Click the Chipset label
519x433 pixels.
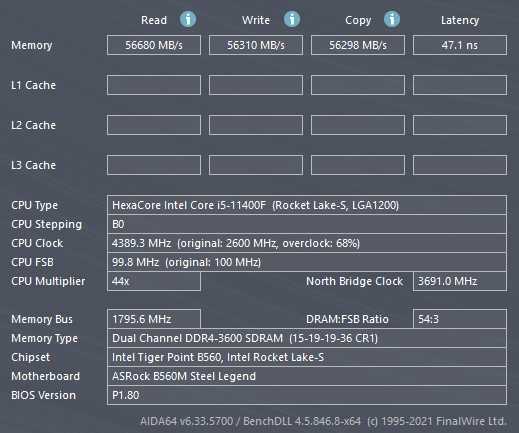[x=30, y=357]
